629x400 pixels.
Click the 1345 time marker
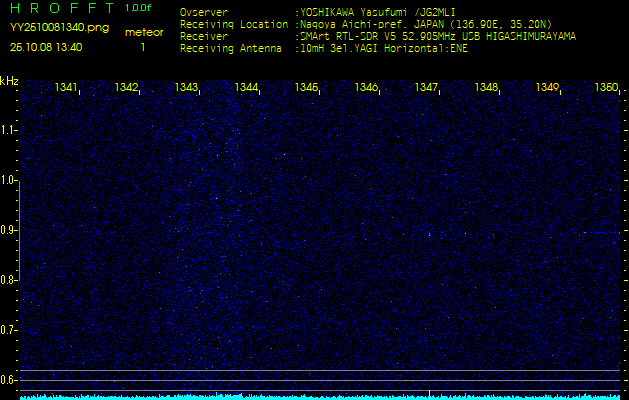(306, 88)
